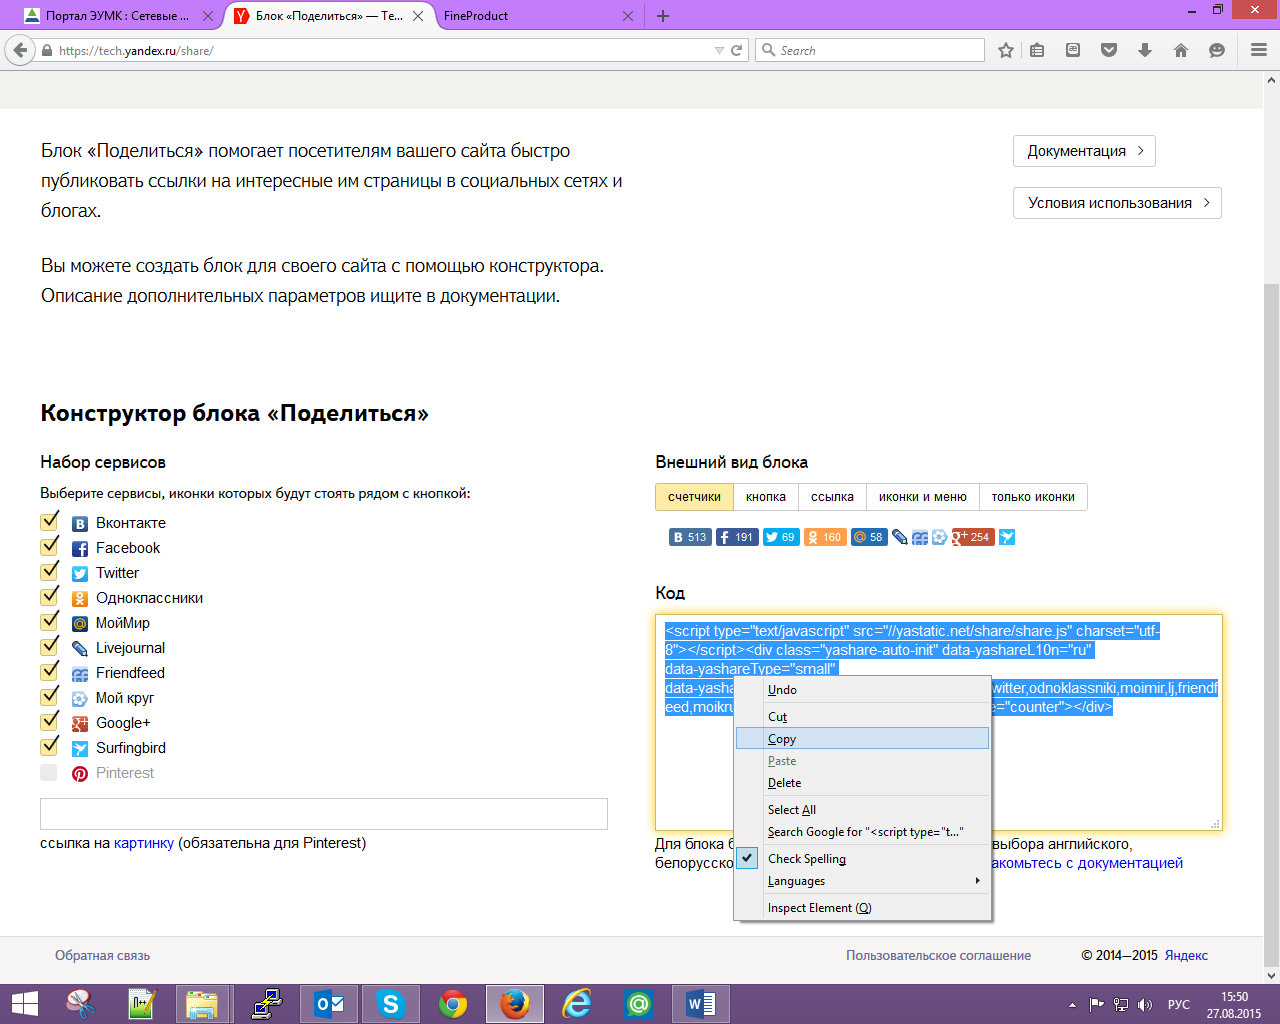Select the только иконки appearance tab
The image size is (1280, 1024).
tap(1033, 497)
